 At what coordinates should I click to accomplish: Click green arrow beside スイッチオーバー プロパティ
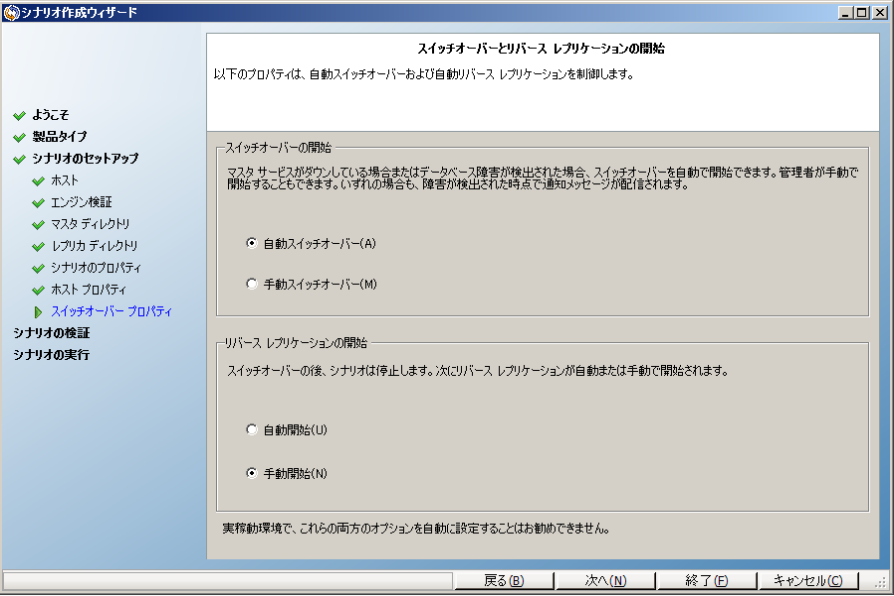pos(38,312)
